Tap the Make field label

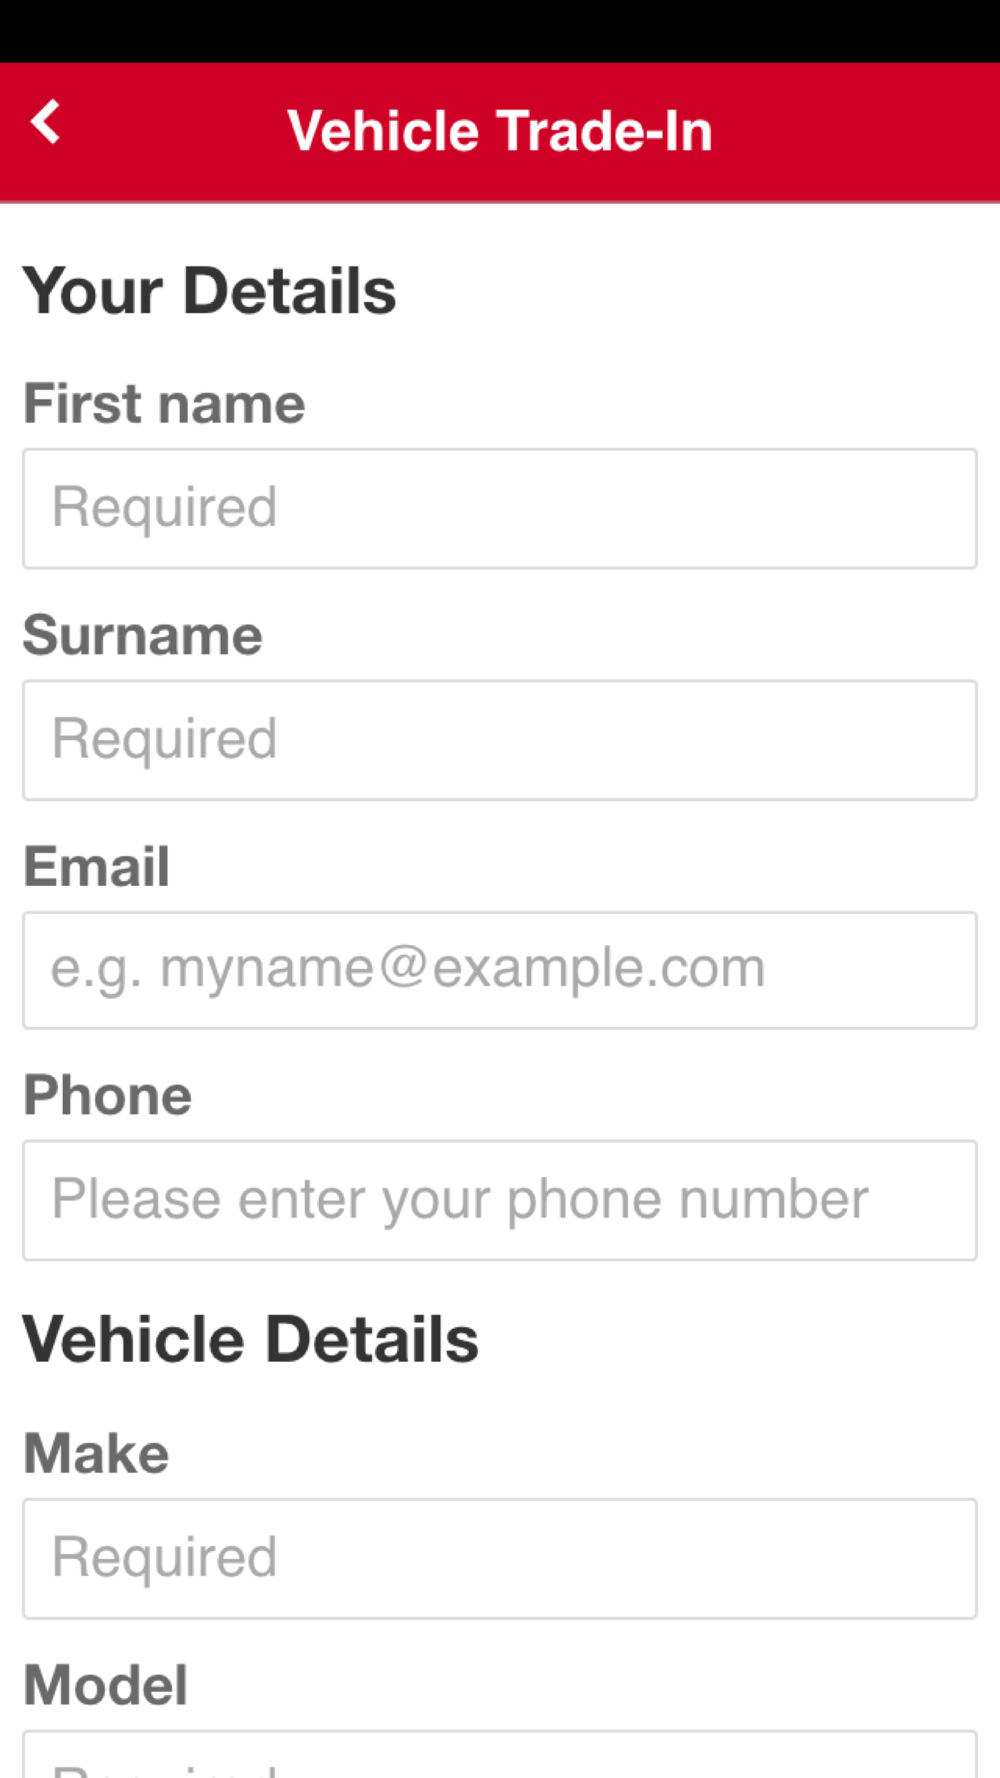pos(97,1453)
